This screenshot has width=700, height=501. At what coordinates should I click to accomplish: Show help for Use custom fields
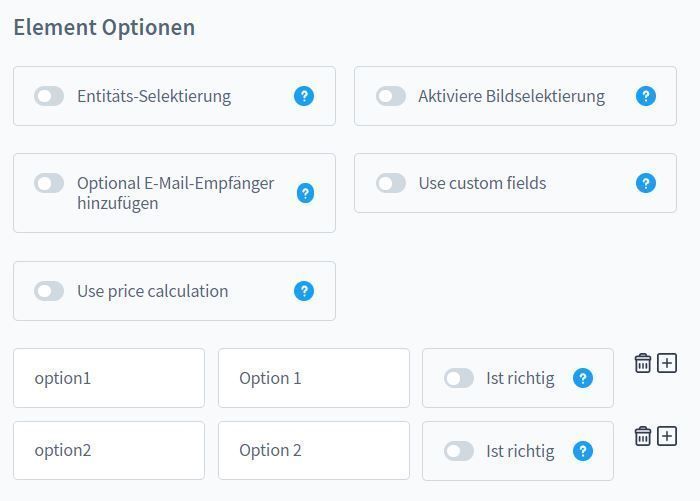(646, 183)
